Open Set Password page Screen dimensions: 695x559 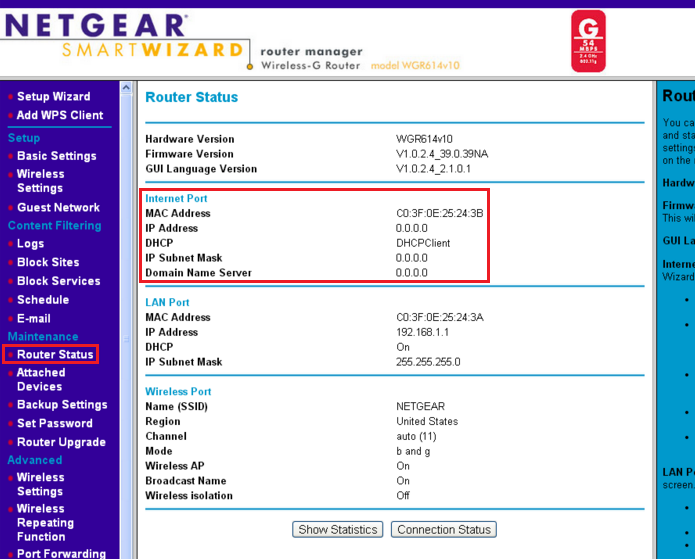coord(55,423)
